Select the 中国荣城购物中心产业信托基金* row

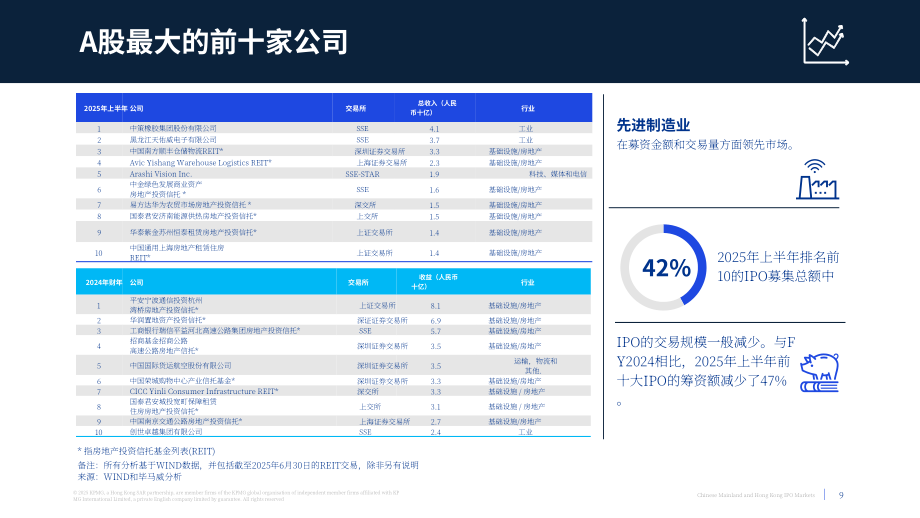[x=333, y=381]
